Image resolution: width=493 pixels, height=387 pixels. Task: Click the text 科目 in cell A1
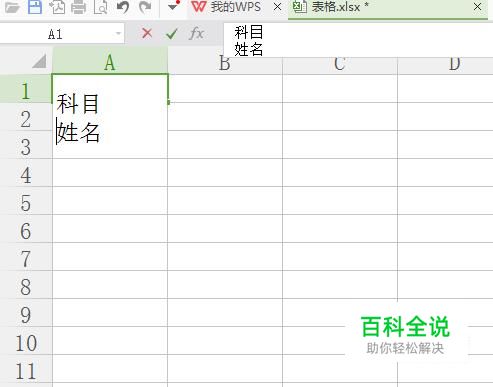[77, 104]
